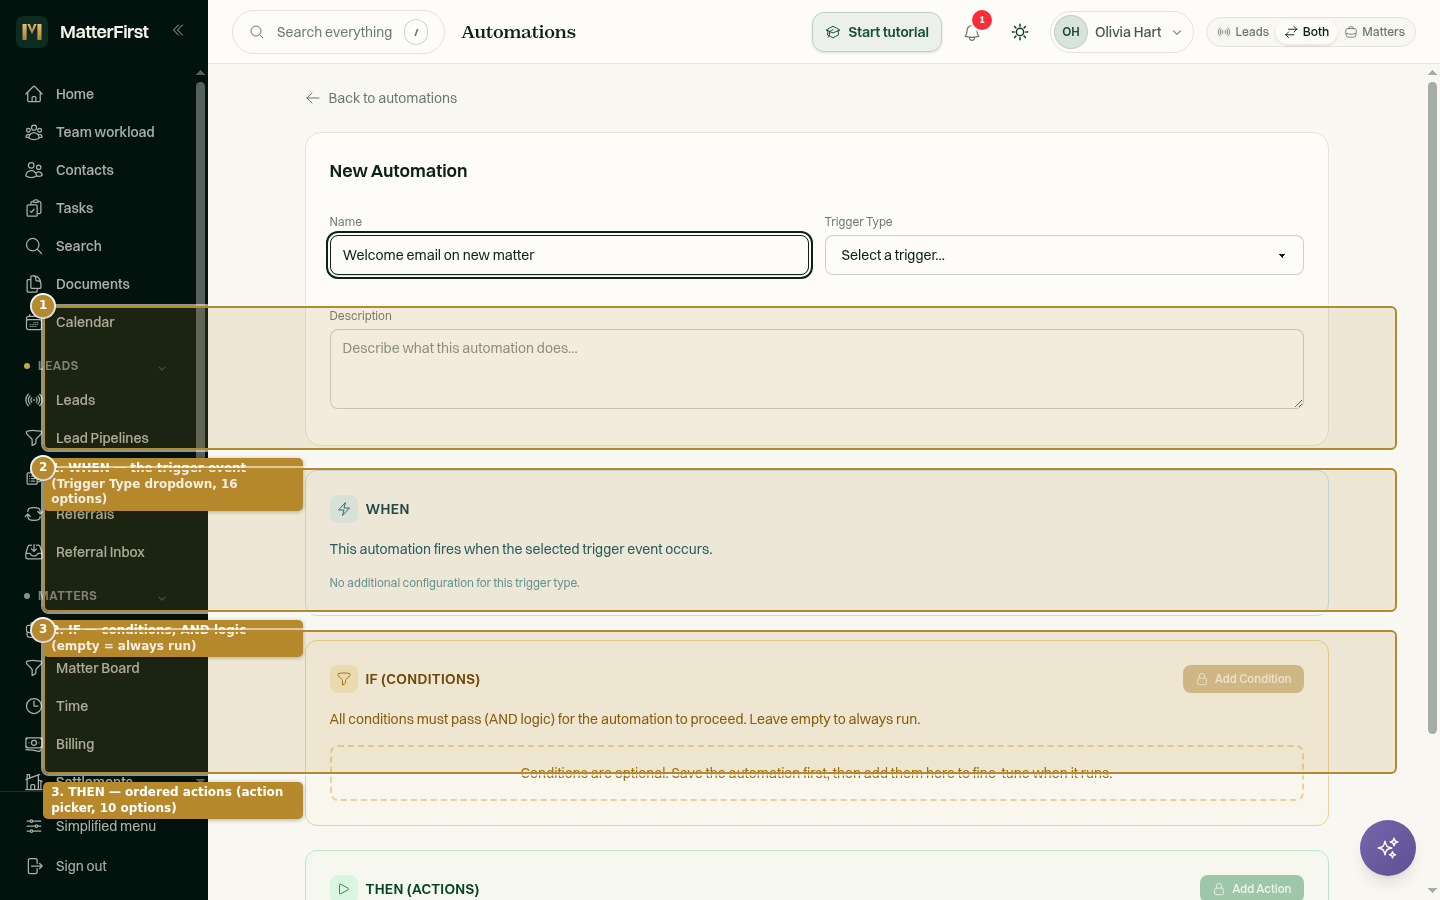Viewport: 1440px width, 900px height.
Task: Click the Referral Inbox tray icon
Action: (34, 552)
